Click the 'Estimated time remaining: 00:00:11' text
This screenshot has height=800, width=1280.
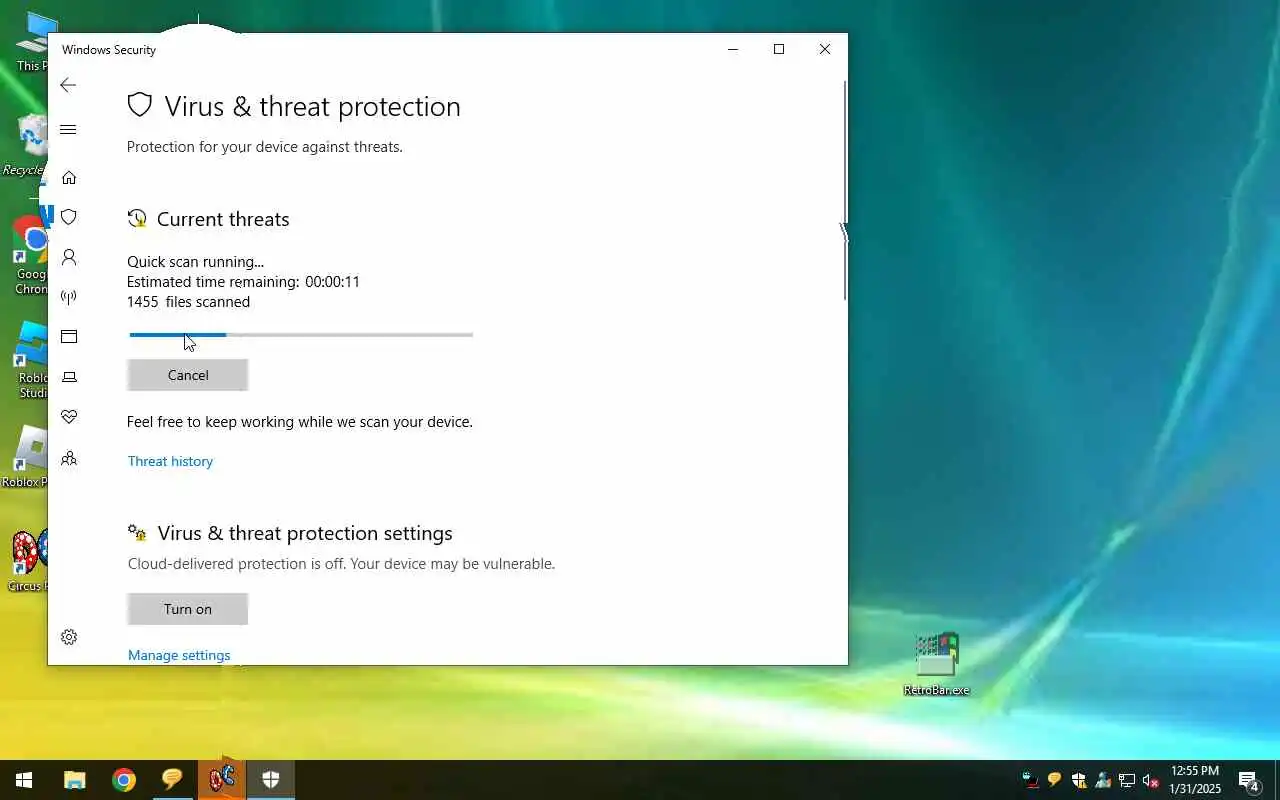point(243,282)
